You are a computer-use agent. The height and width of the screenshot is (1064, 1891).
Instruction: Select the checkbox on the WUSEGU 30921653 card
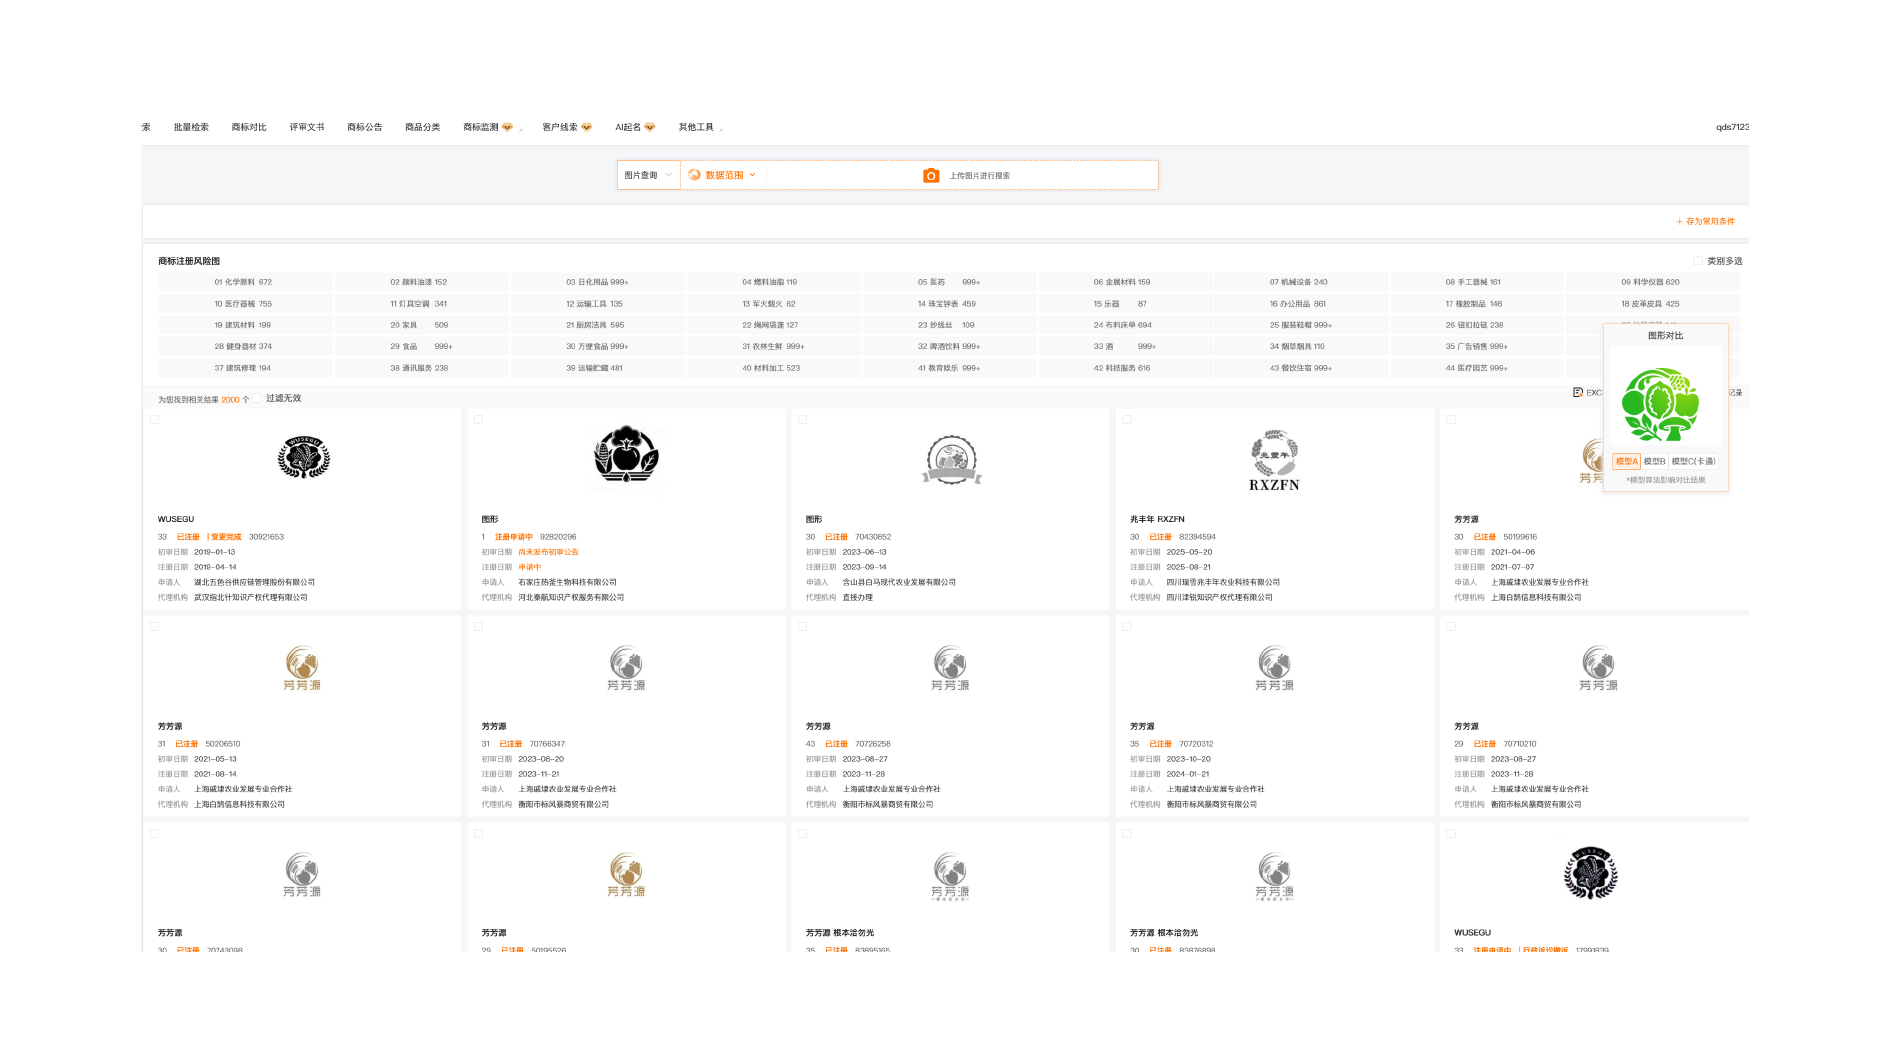(155, 420)
